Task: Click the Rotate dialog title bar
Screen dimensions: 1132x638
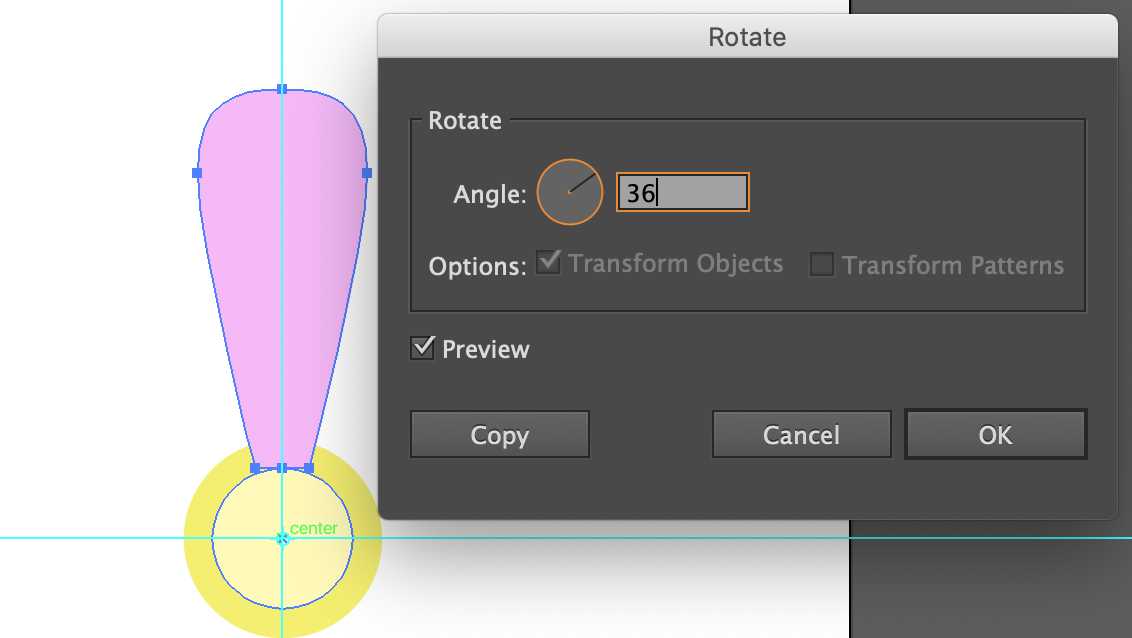Action: click(x=747, y=37)
